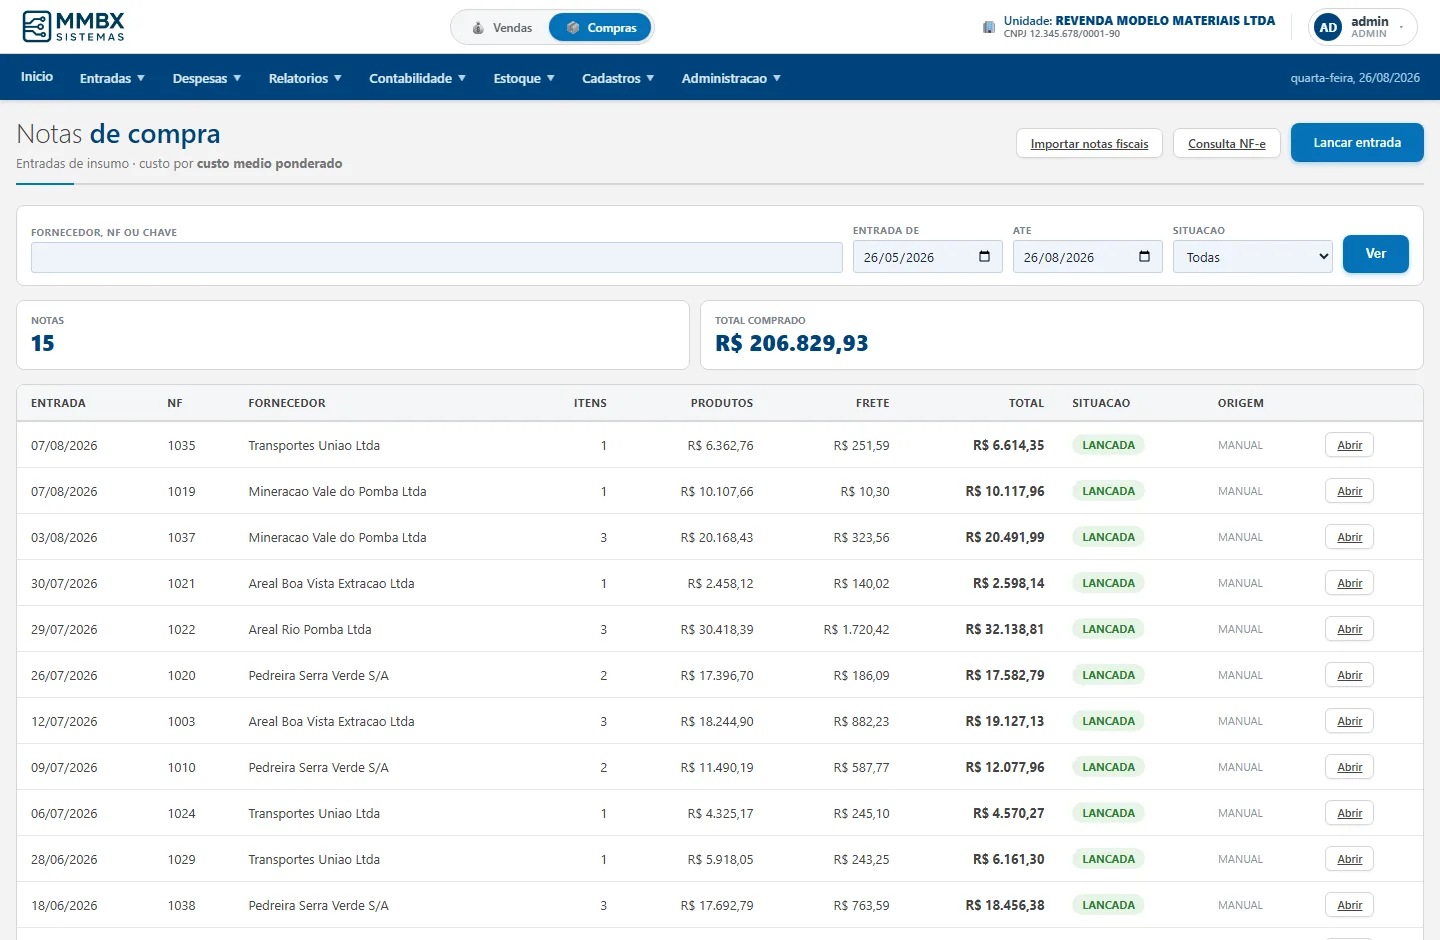The height and width of the screenshot is (940, 1440).
Task: Click MANUAL origin in row 1038
Action: (1240, 905)
